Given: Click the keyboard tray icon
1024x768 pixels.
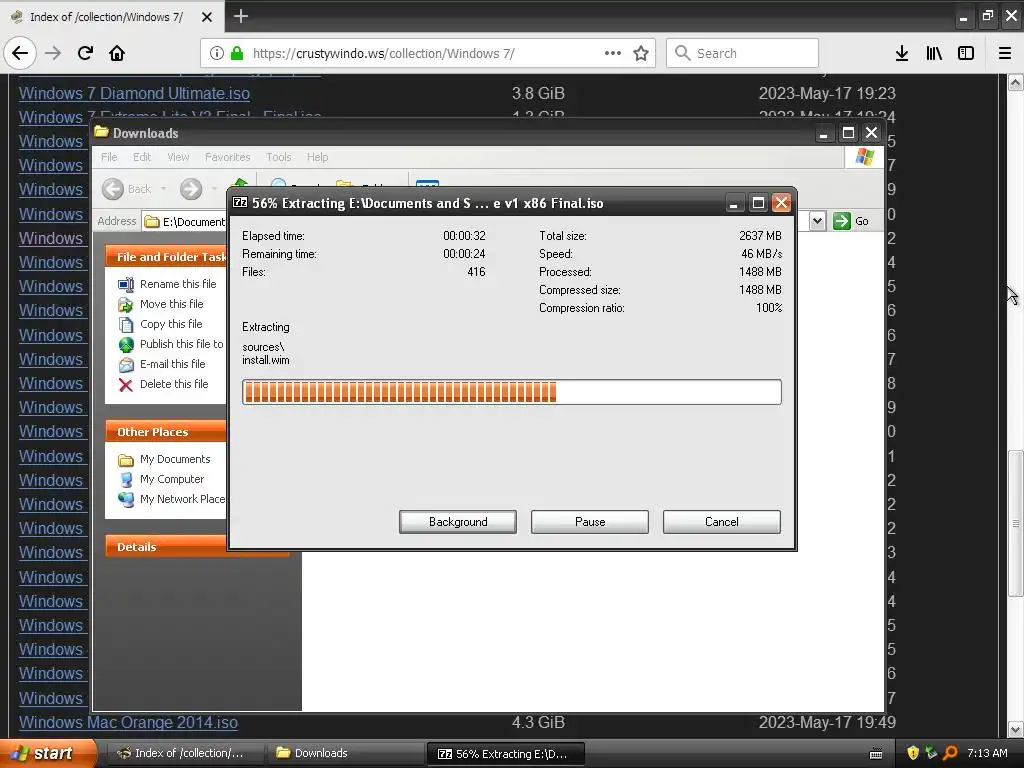Looking at the screenshot, I should pyautogui.click(x=876, y=754).
